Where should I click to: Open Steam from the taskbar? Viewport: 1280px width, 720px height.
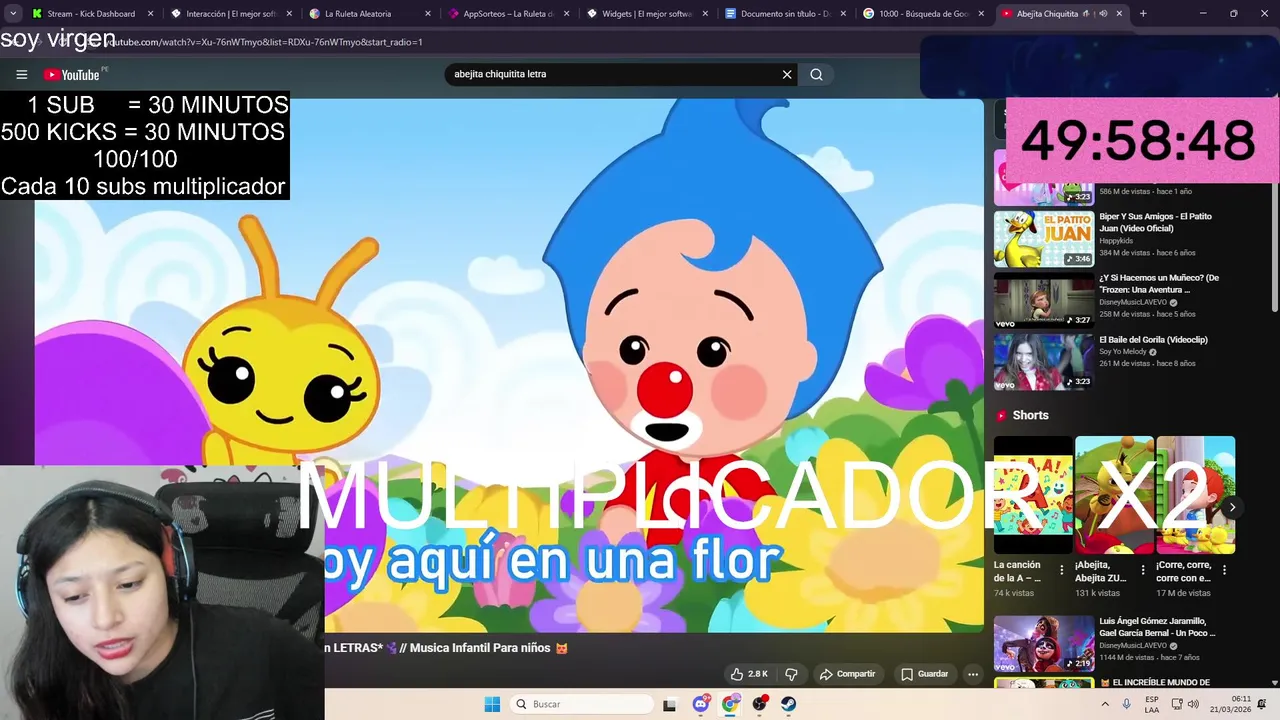point(789,704)
